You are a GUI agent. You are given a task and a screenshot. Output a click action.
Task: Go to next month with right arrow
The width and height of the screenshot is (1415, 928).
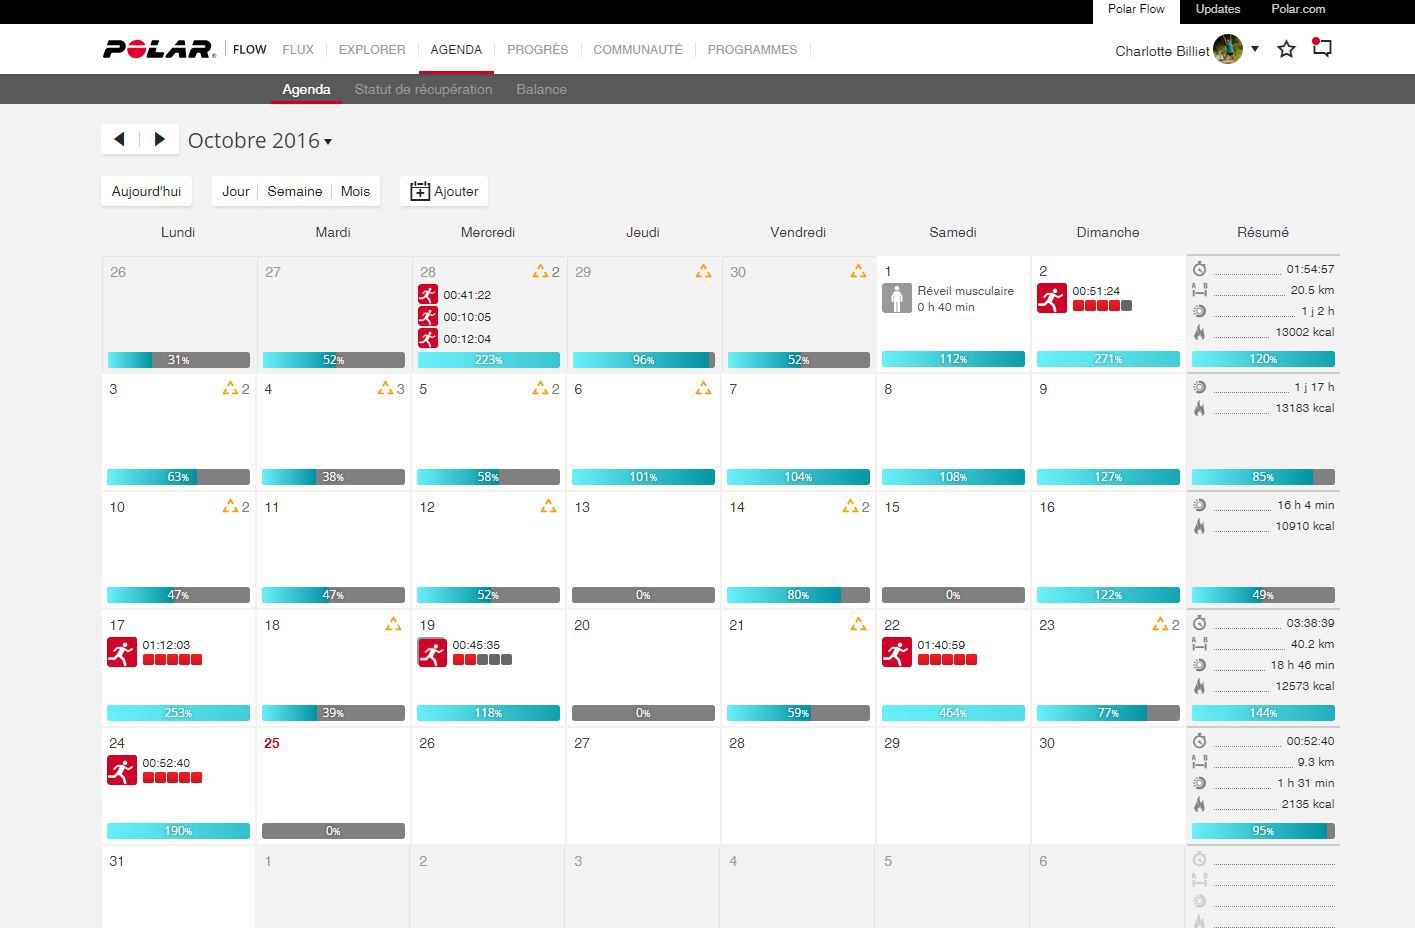coord(159,139)
